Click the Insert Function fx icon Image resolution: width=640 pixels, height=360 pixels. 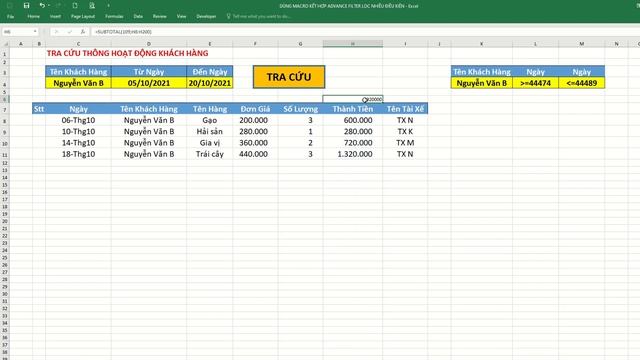[x=82, y=31]
